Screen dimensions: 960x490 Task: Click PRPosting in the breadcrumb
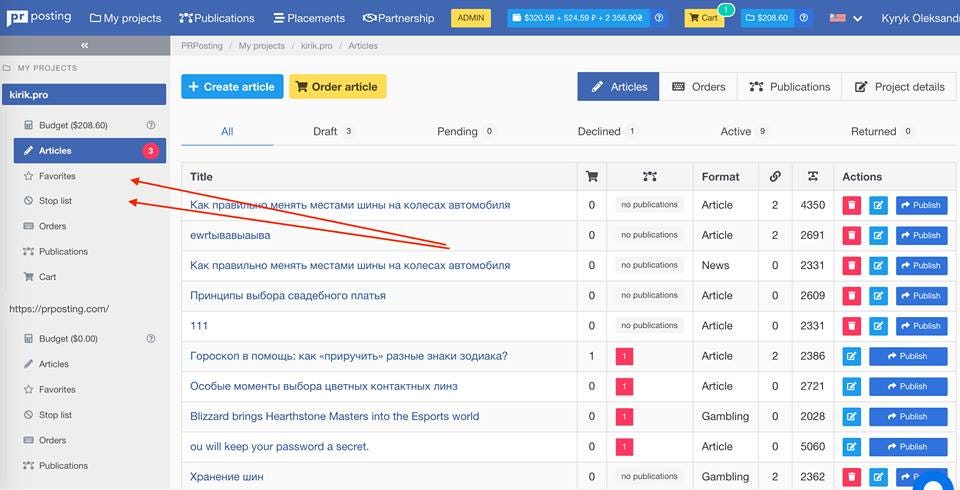(x=202, y=46)
